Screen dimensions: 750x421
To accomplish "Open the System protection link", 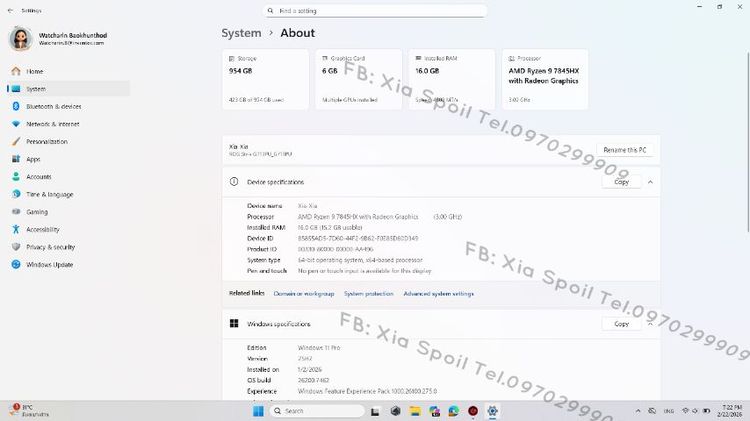I will [x=369, y=294].
